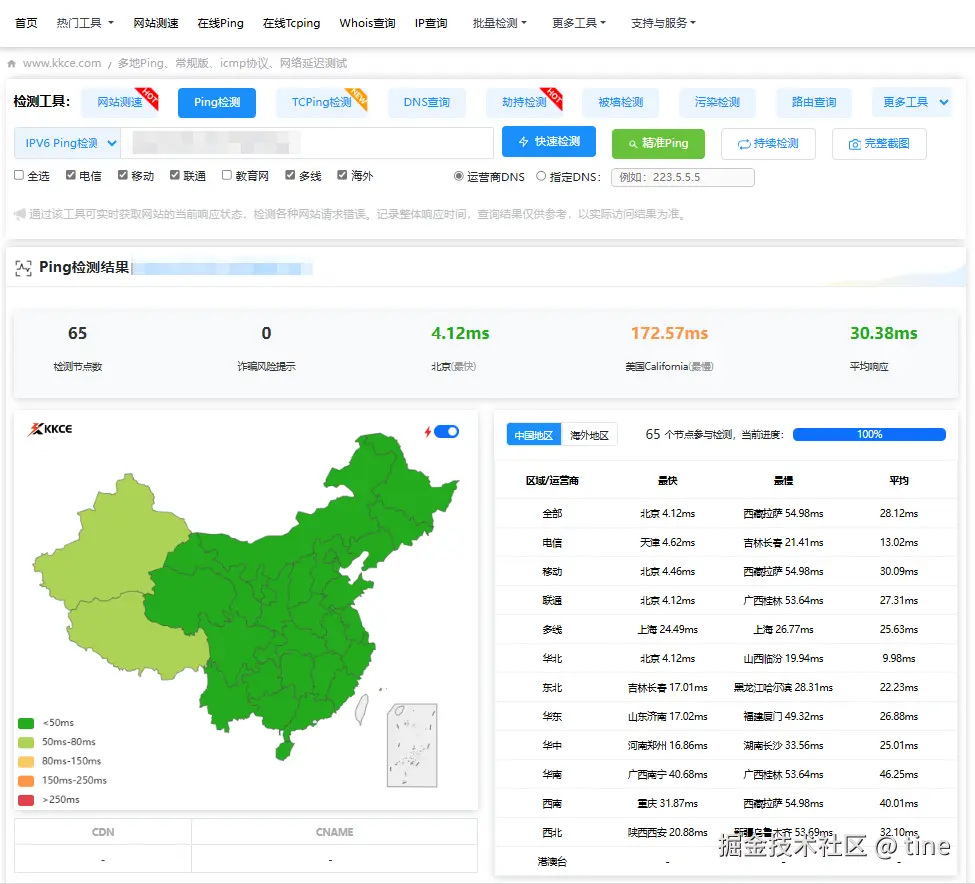The image size is (975, 884).
Task: Select the TCPing检测 tool button
Action: pos(321,103)
